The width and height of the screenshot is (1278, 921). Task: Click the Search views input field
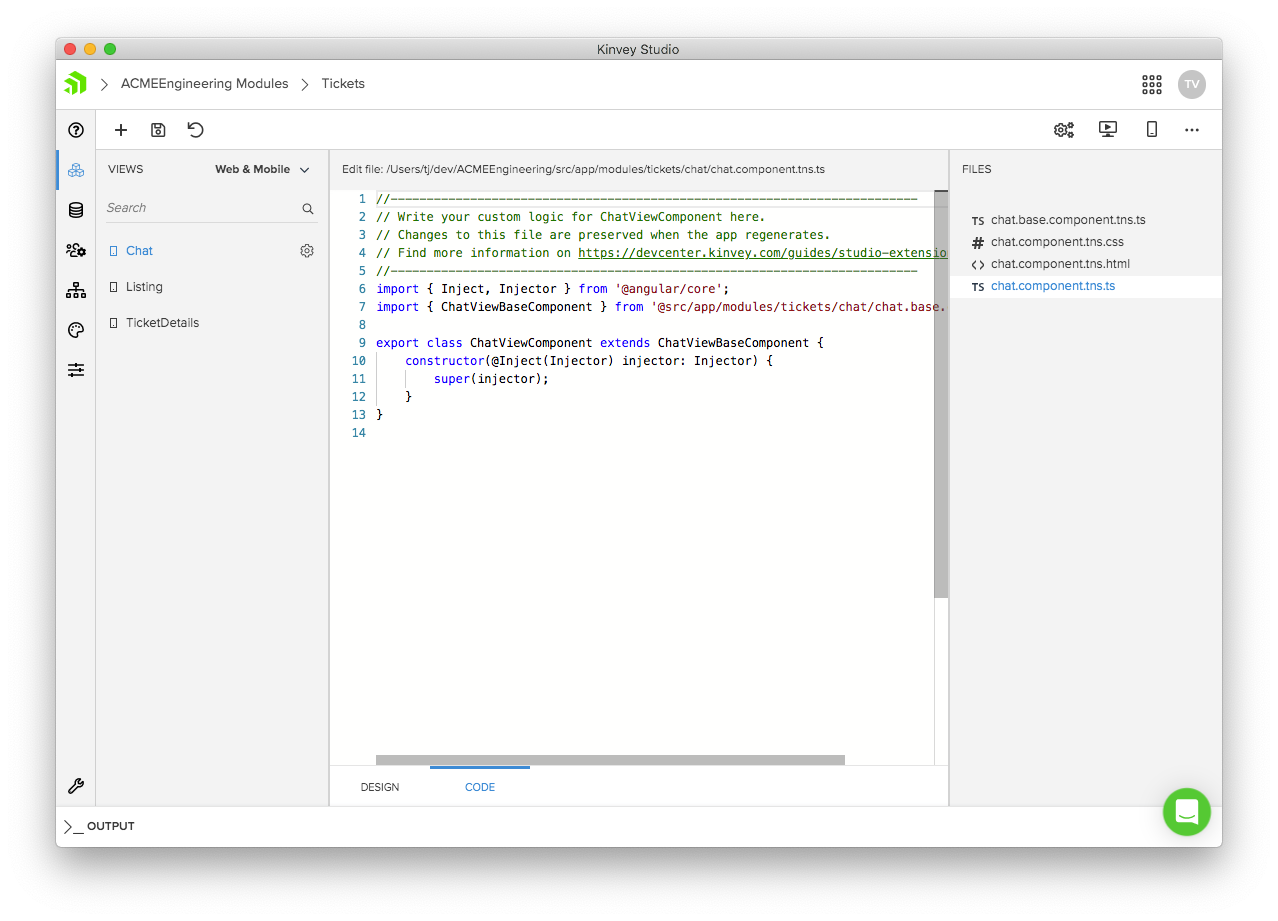[200, 208]
